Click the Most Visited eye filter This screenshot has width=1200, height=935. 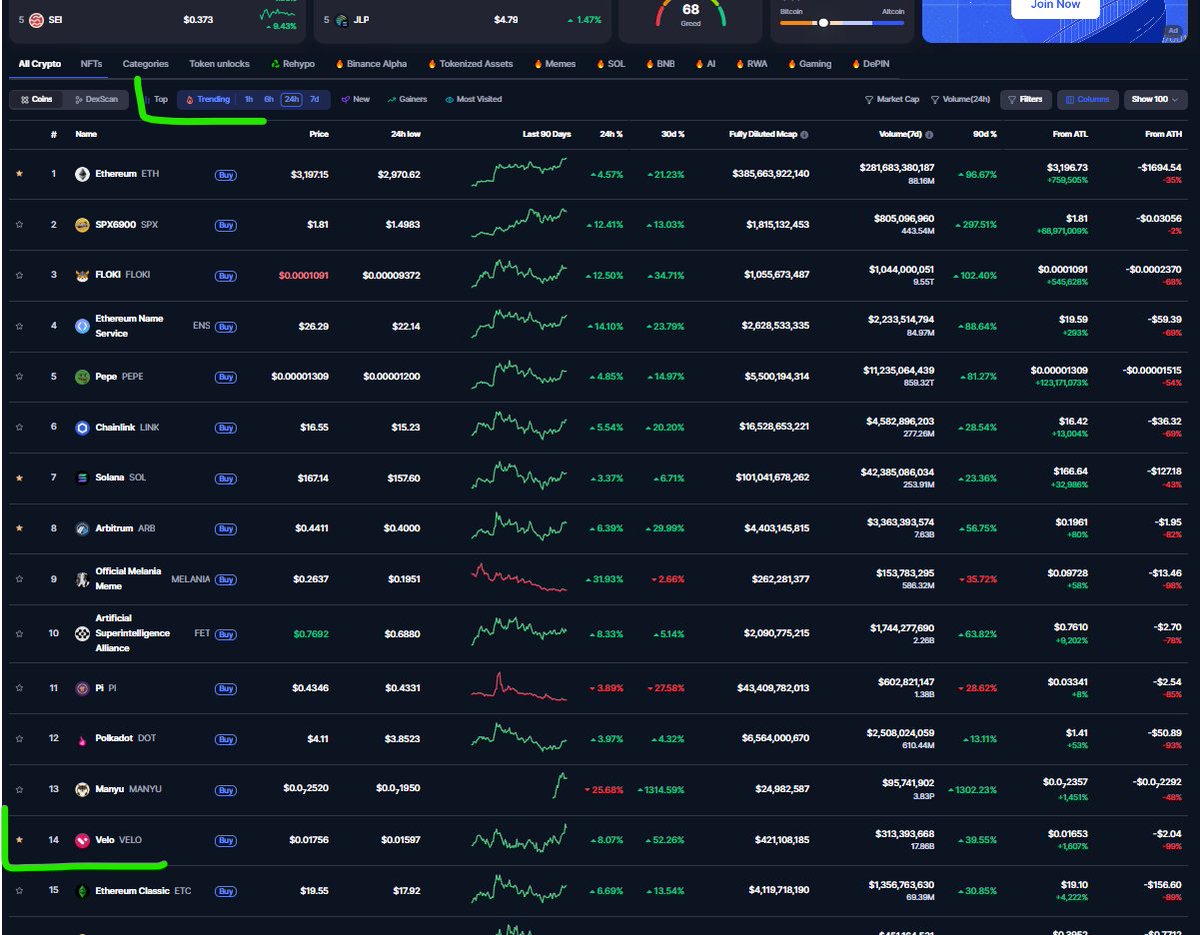pos(473,99)
